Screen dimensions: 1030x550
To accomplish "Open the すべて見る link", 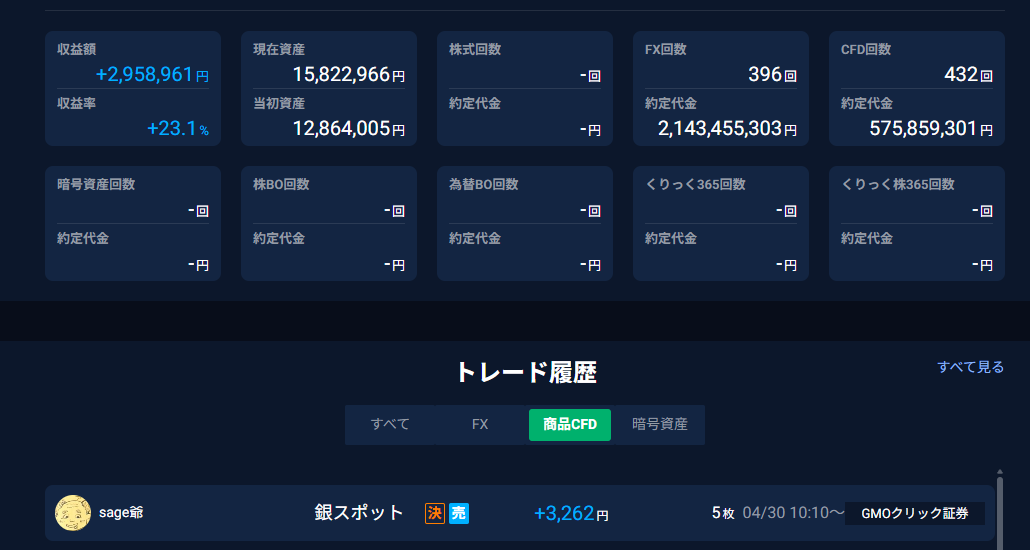I will pos(970,367).
